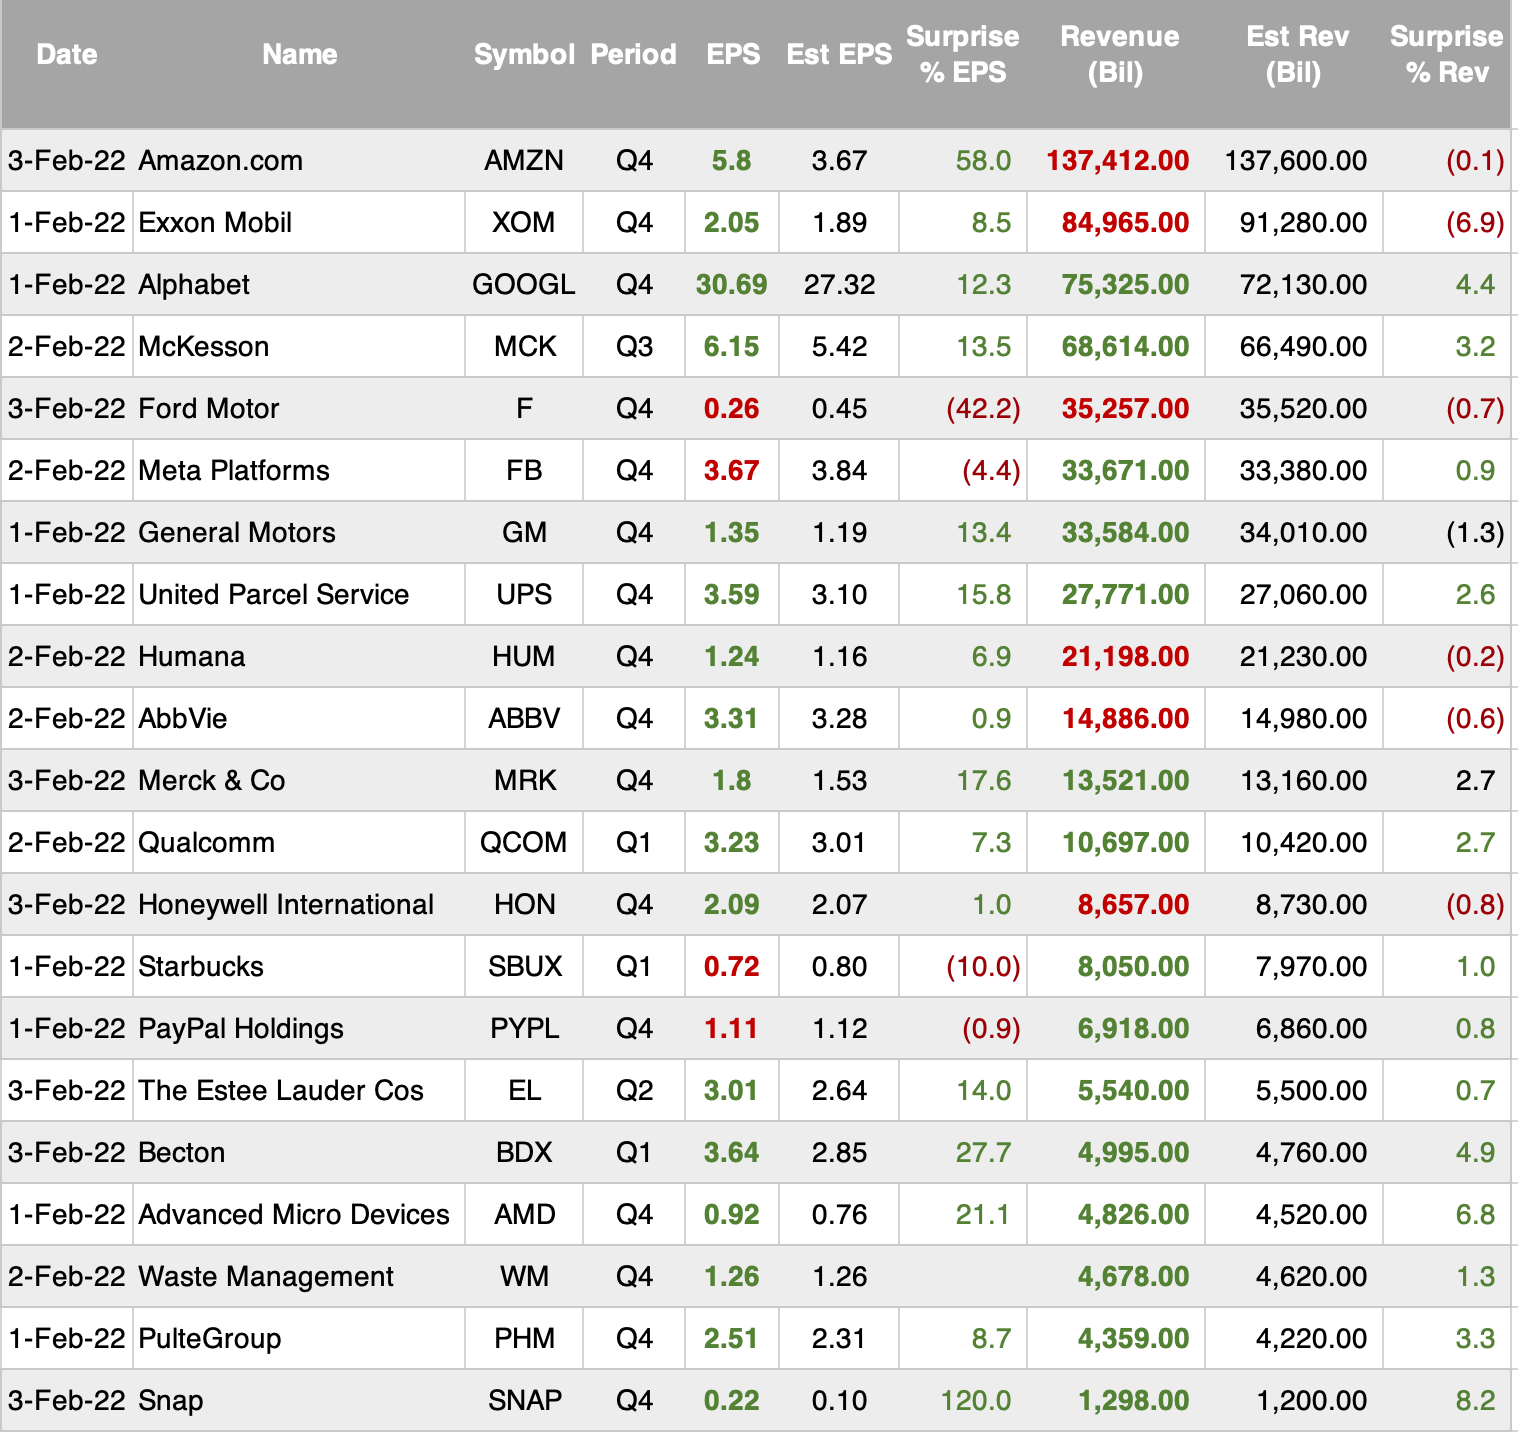The image size is (1518, 1432).
Task: Click the QCOM symbol cell
Action: pos(524,842)
